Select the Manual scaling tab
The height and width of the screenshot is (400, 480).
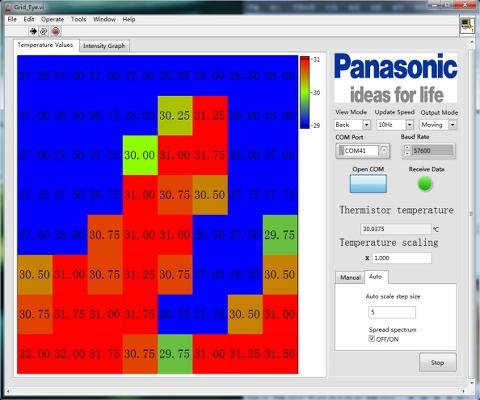(x=350, y=277)
